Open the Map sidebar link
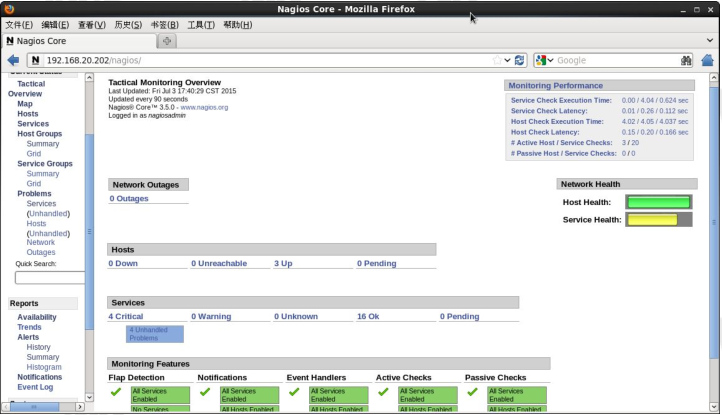This screenshot has width=722, height=415. click(25, 104)
